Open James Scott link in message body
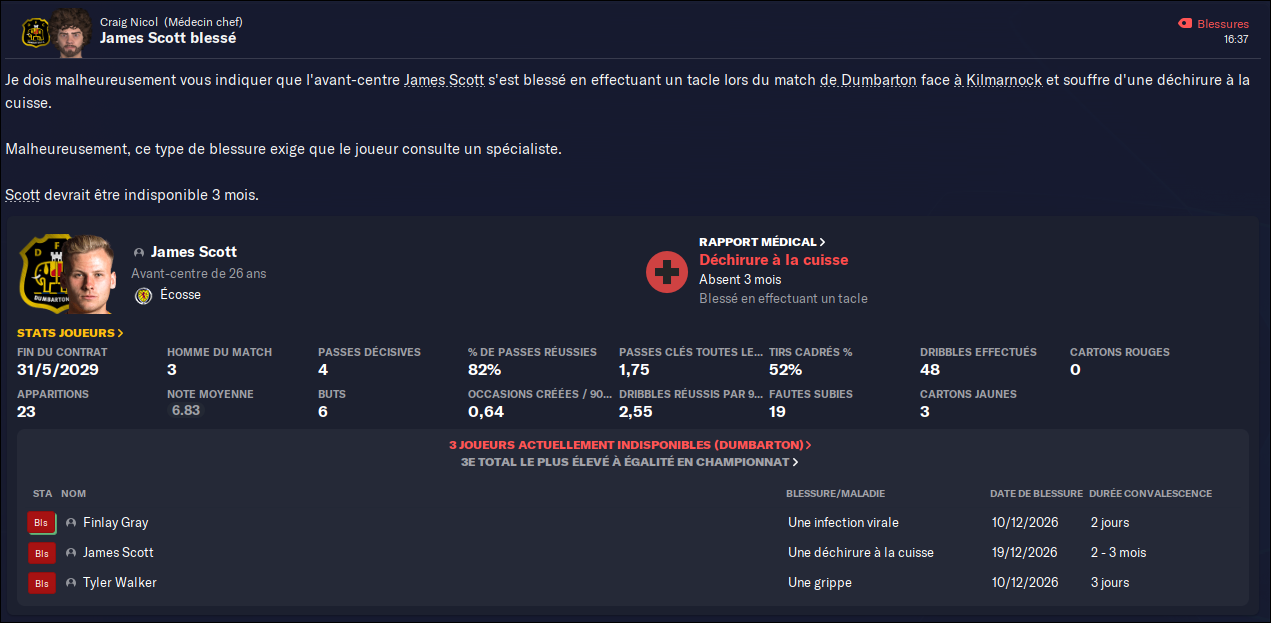The height and width of the screenshot is (623, 1271). click(x=444, y=80)
